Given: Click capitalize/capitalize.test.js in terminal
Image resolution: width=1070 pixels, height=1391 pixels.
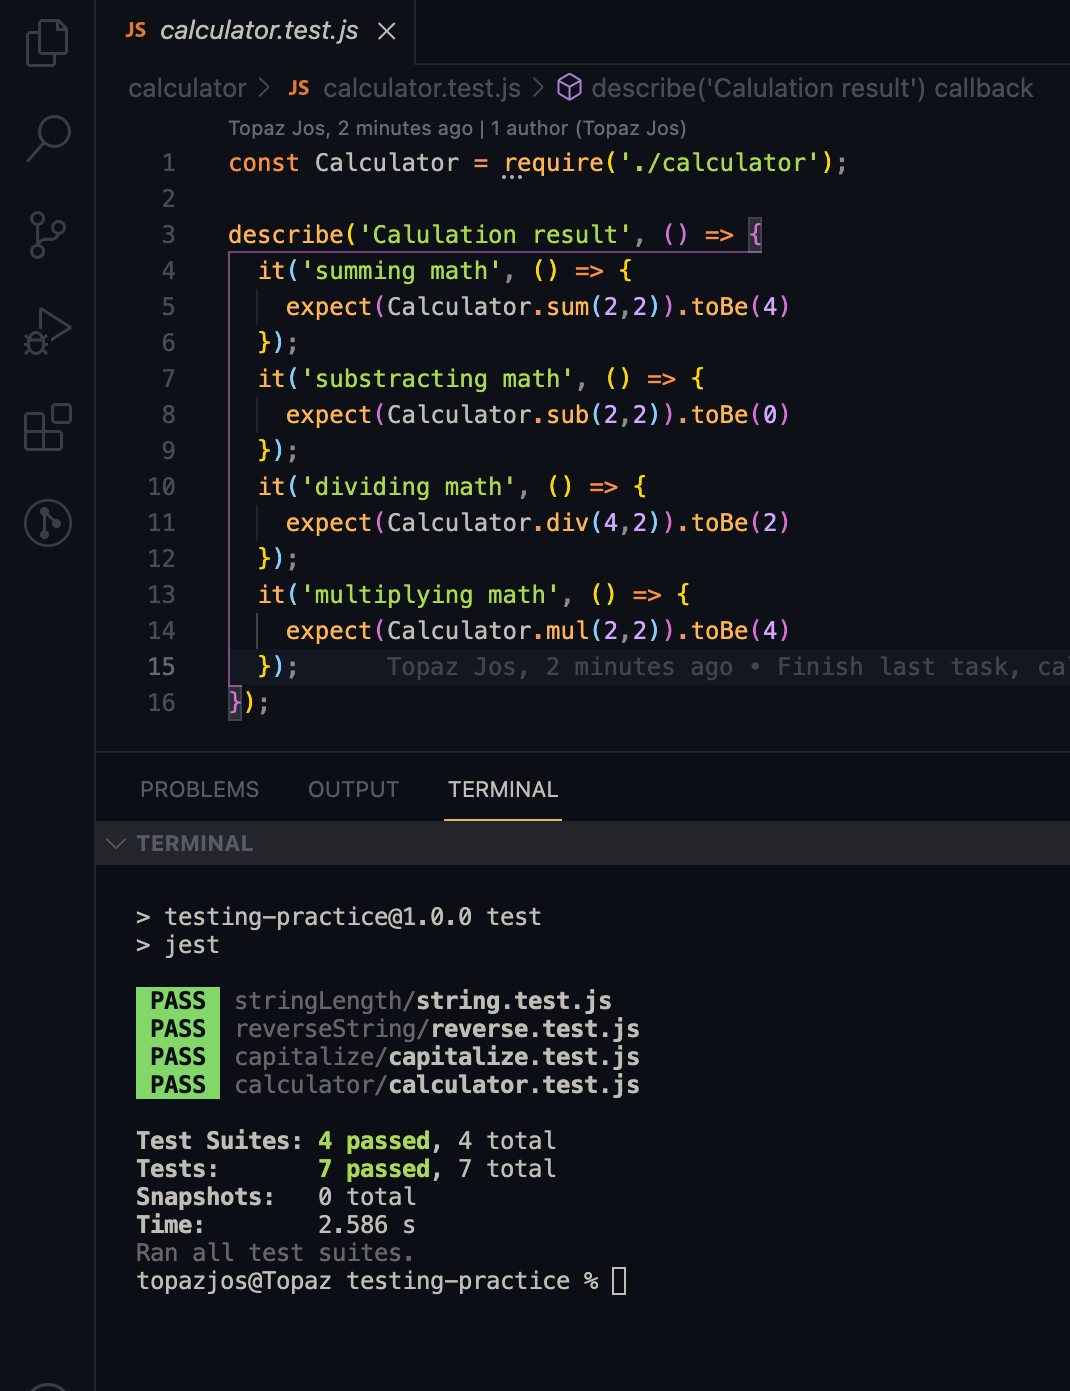Looking at the screenshot, I should point(437,1057).
